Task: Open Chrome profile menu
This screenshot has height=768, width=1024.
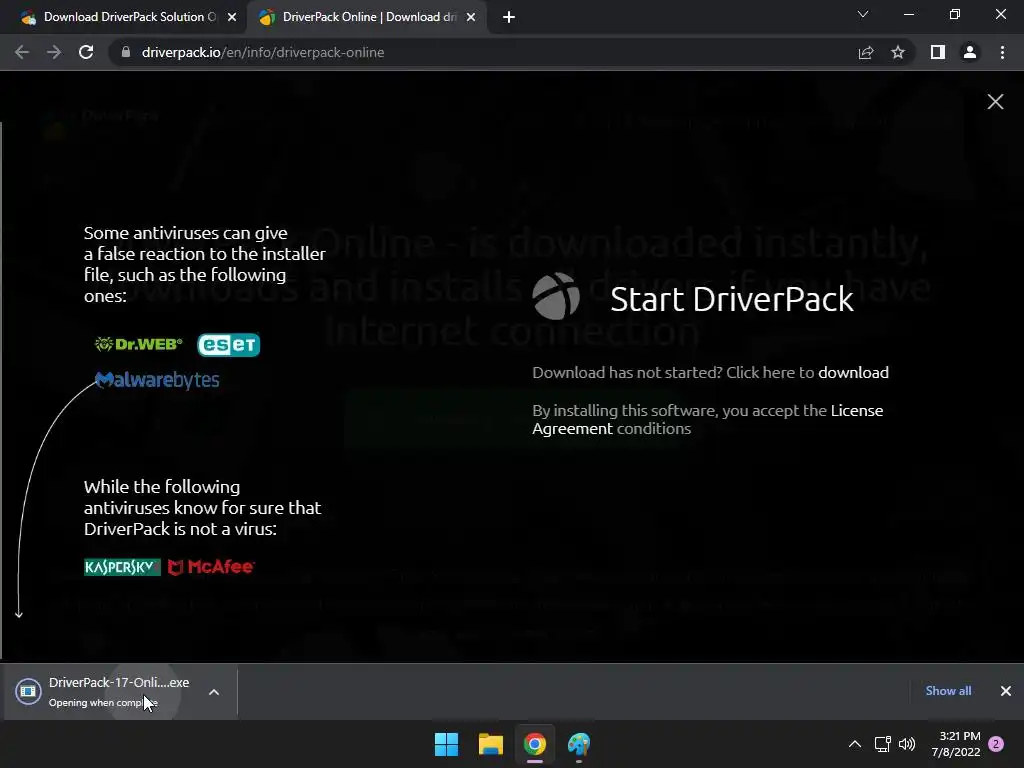Action: tap(970, 52)
